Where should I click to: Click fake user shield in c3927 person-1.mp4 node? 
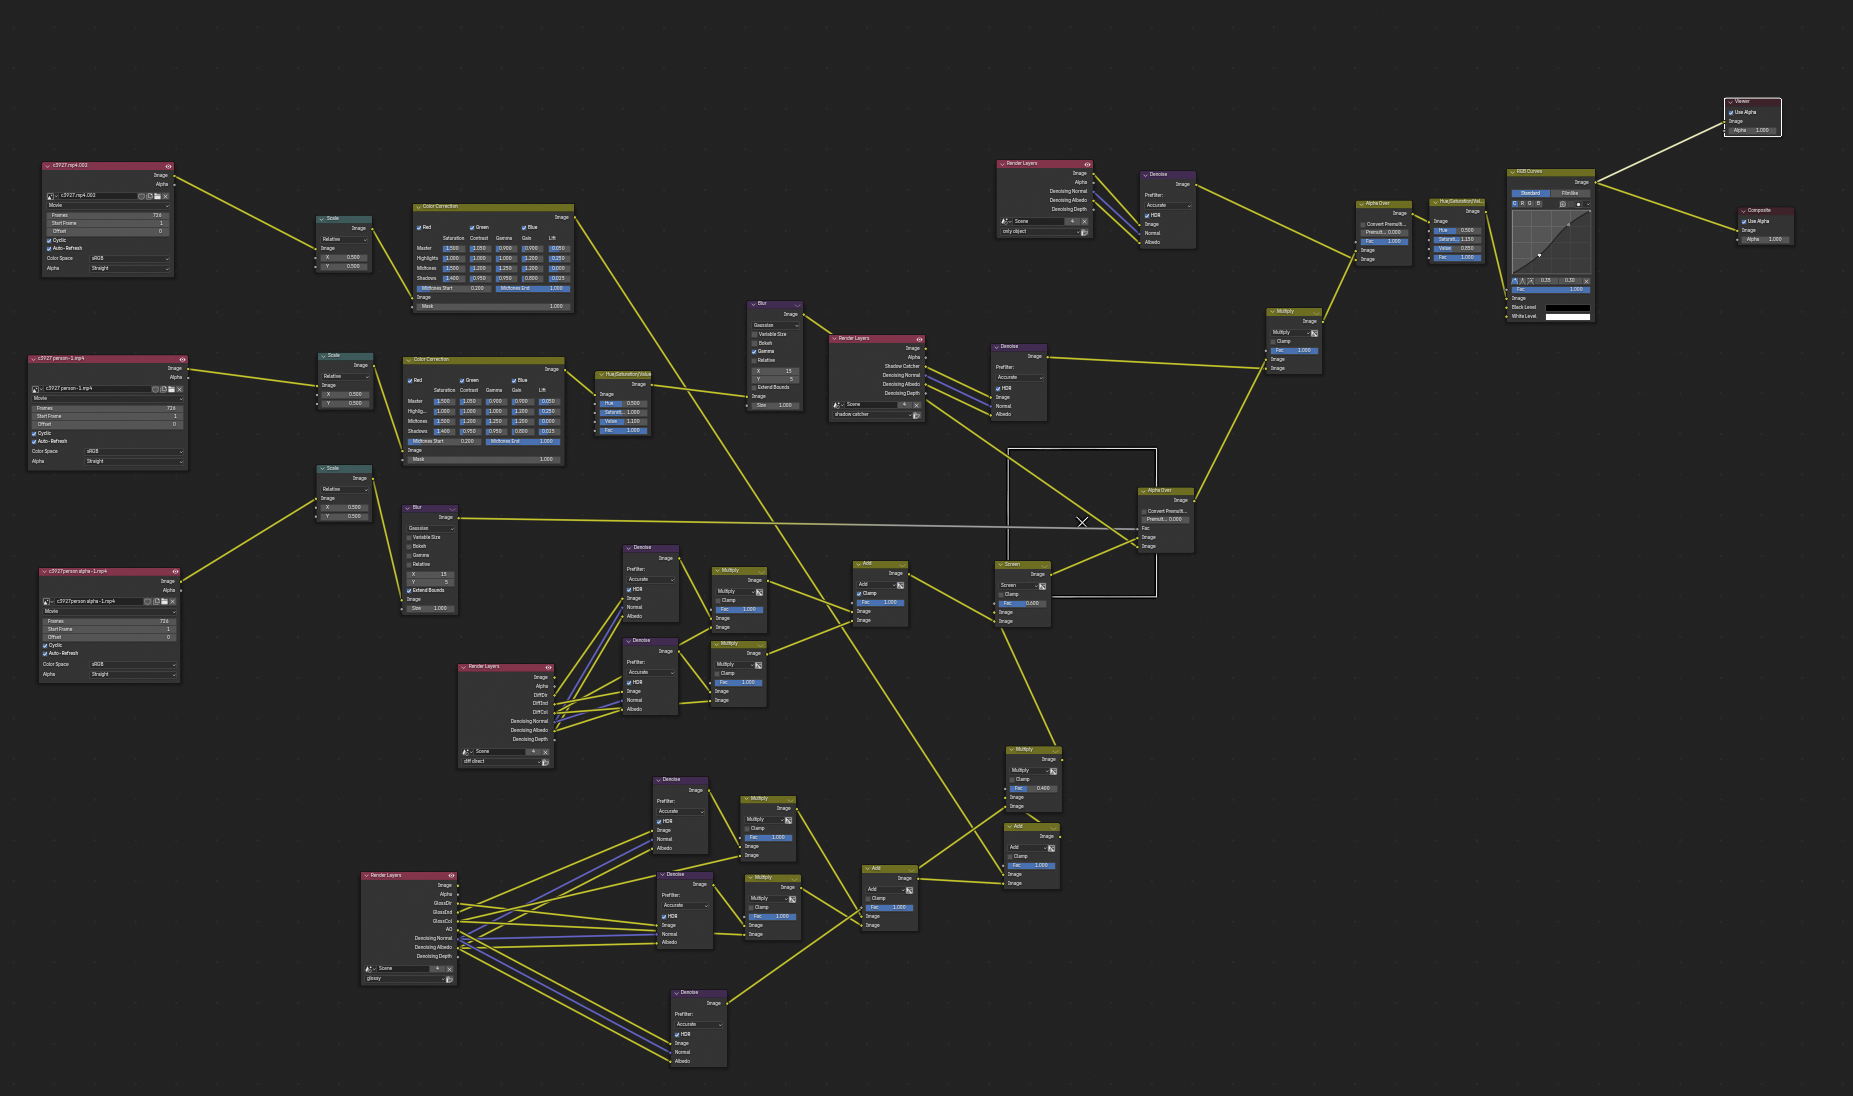155,389
